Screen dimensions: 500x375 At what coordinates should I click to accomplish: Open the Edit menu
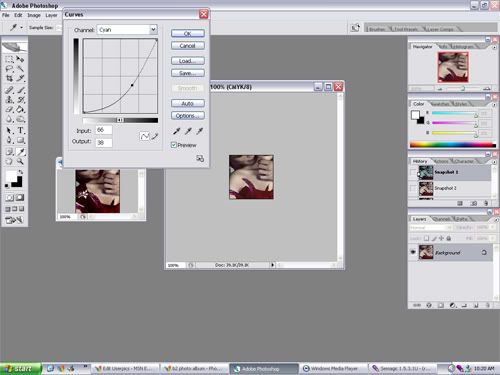[18, 15]
